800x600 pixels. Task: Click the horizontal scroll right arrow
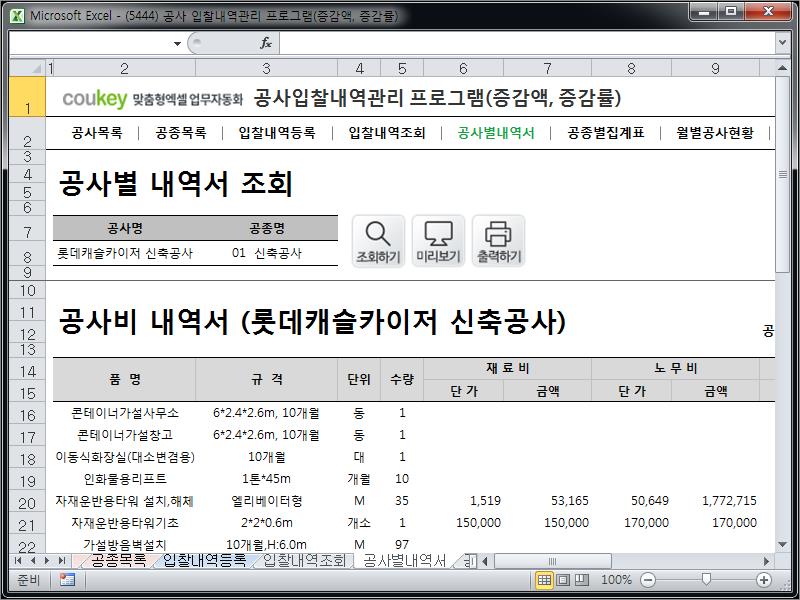(766, 561)
